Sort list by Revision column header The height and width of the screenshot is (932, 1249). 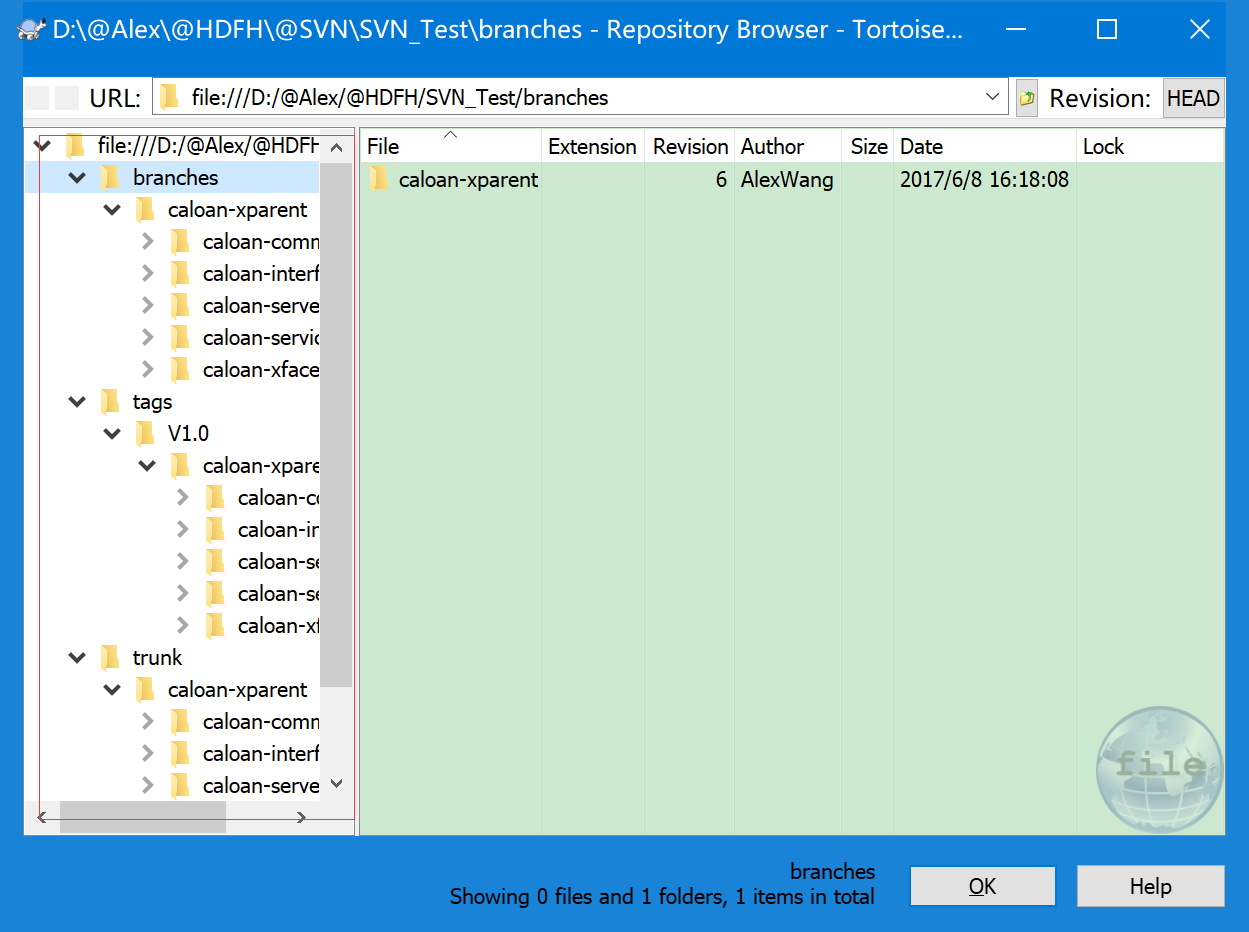pos(690,146)
